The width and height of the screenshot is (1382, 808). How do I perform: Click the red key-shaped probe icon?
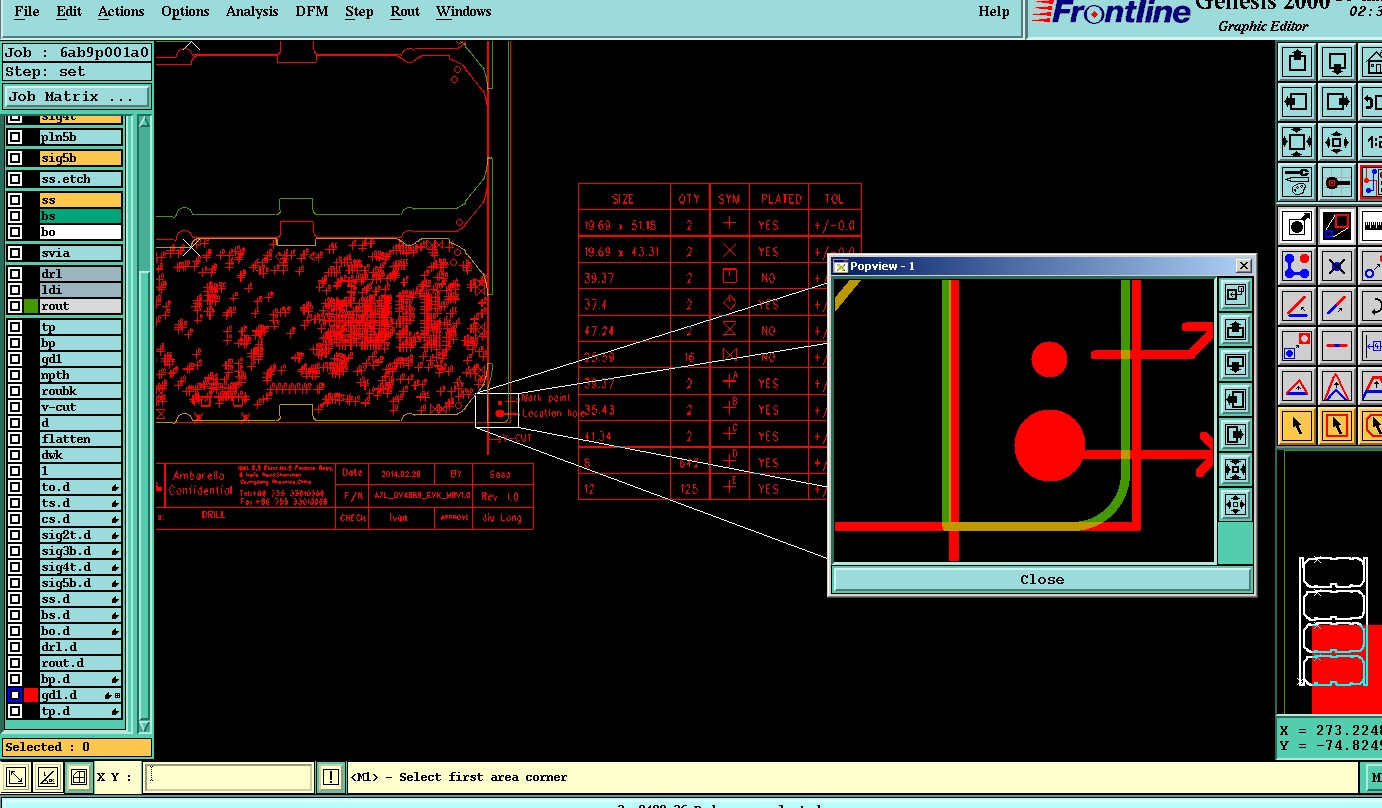(1338, 182)
